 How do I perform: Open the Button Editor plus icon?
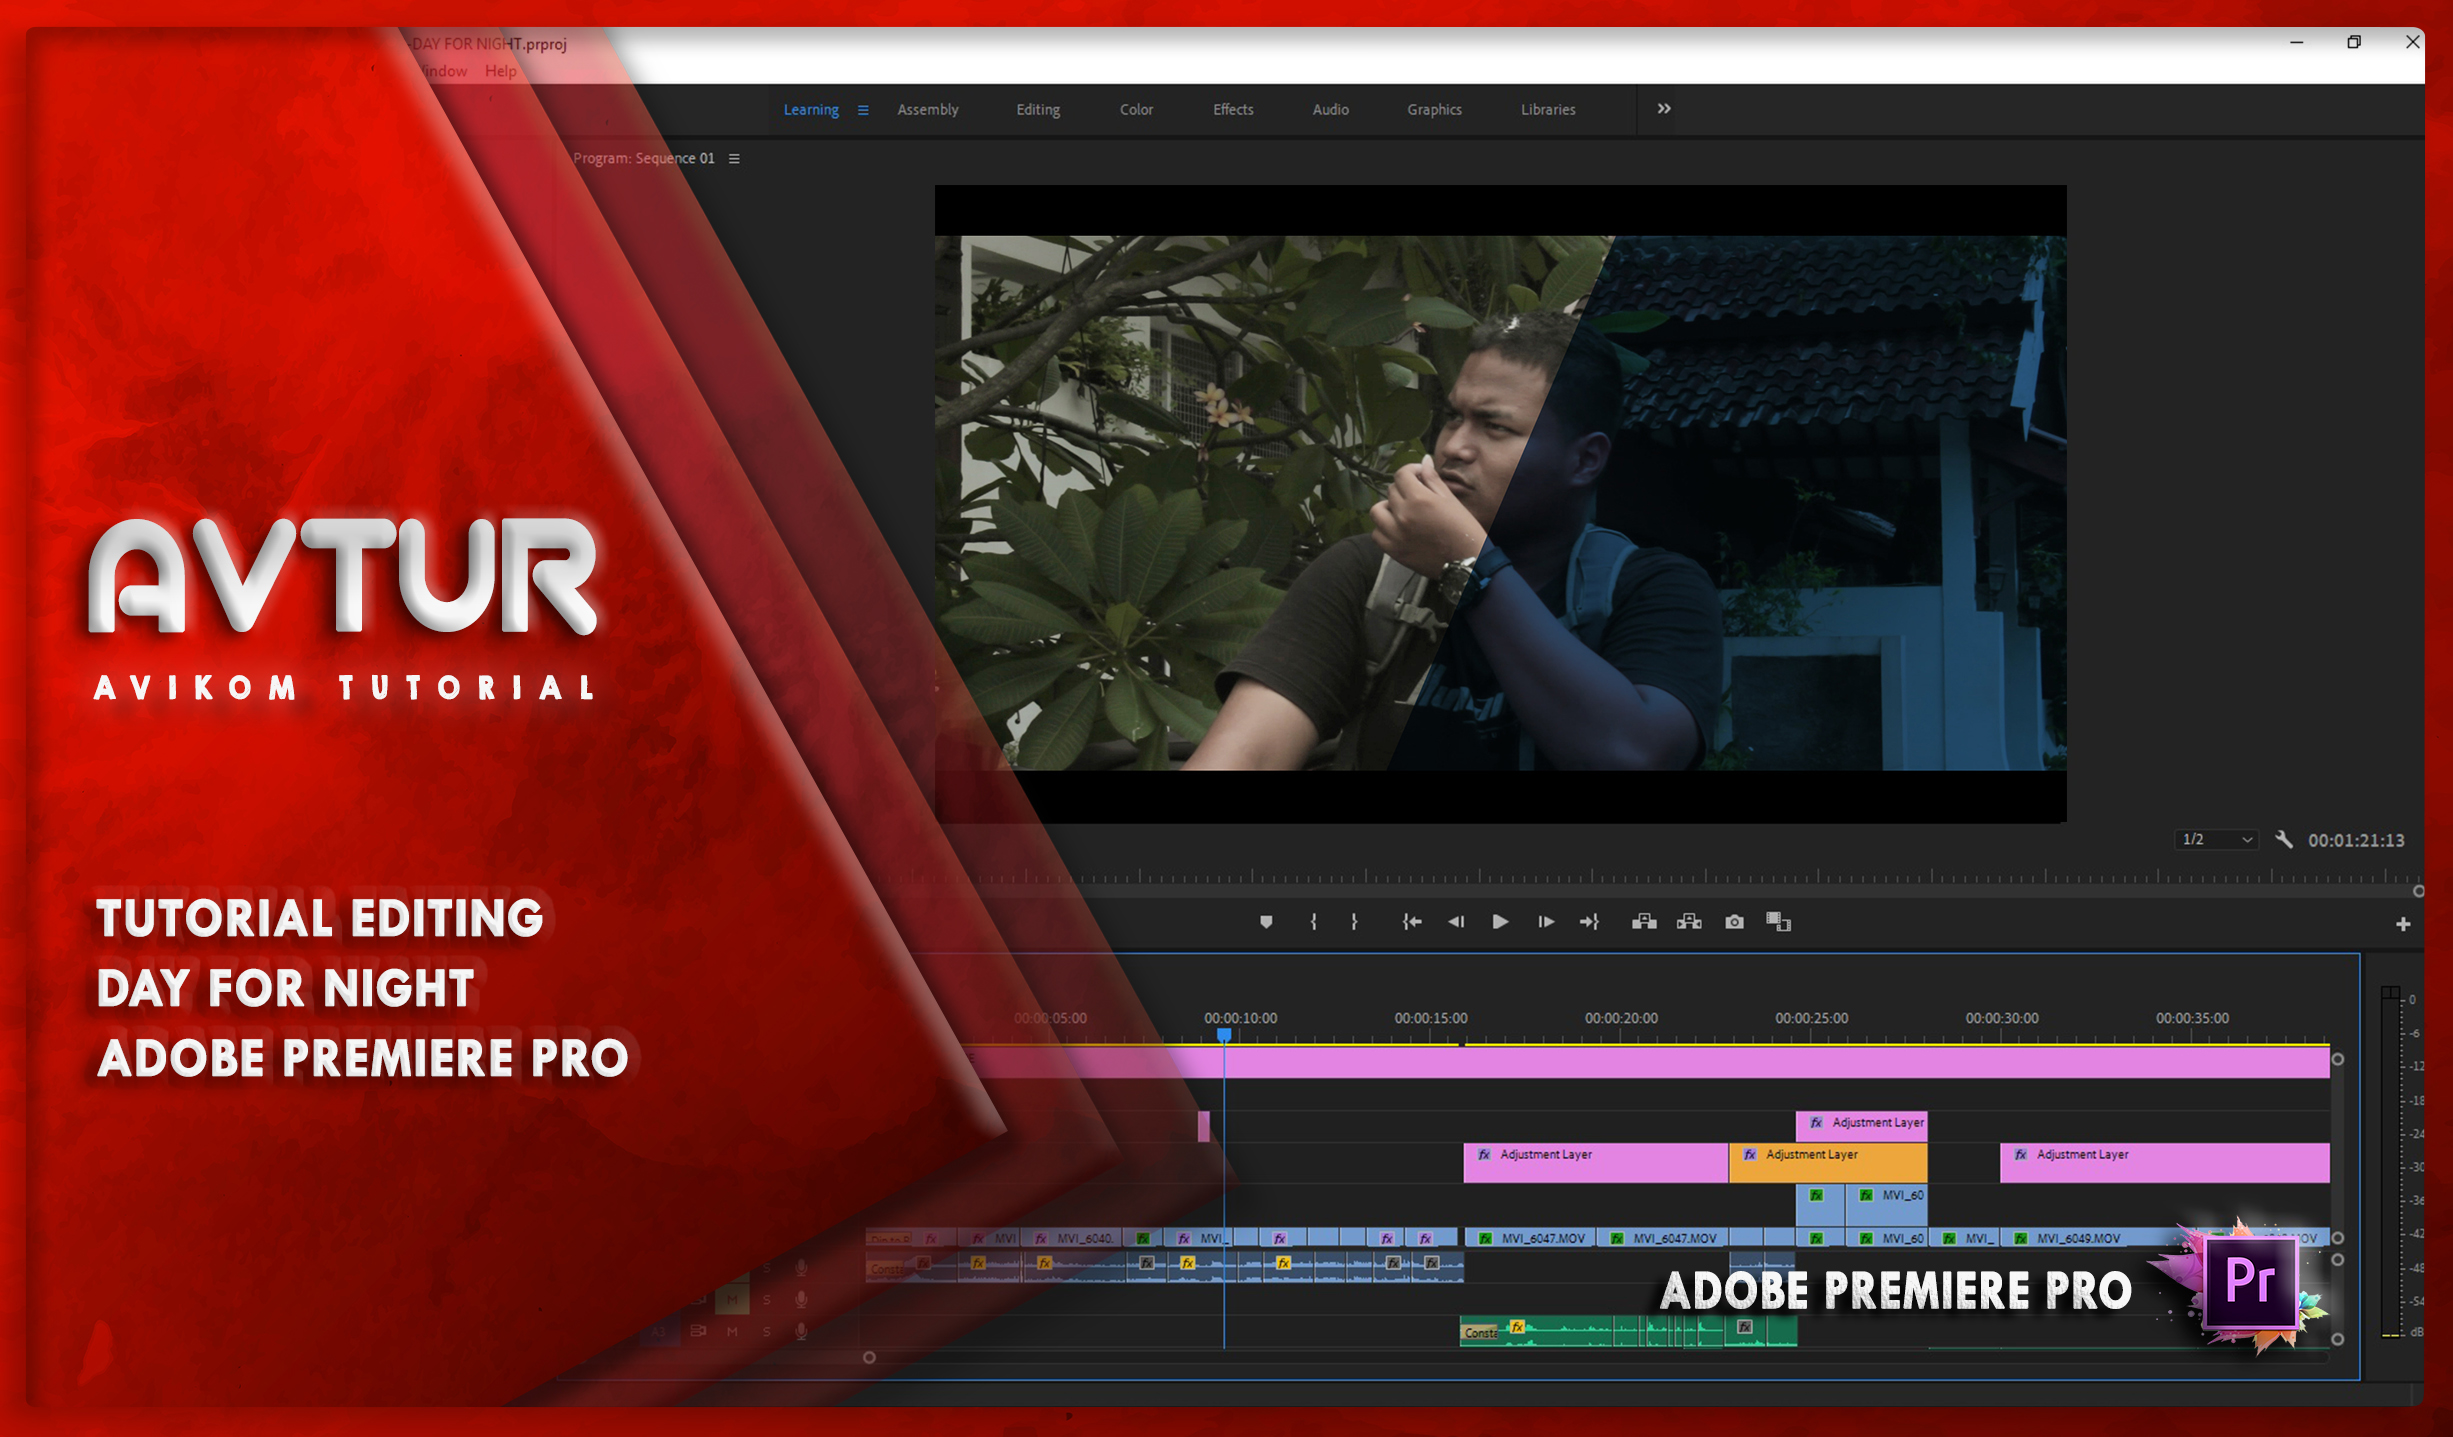[x=2403, y=925]
